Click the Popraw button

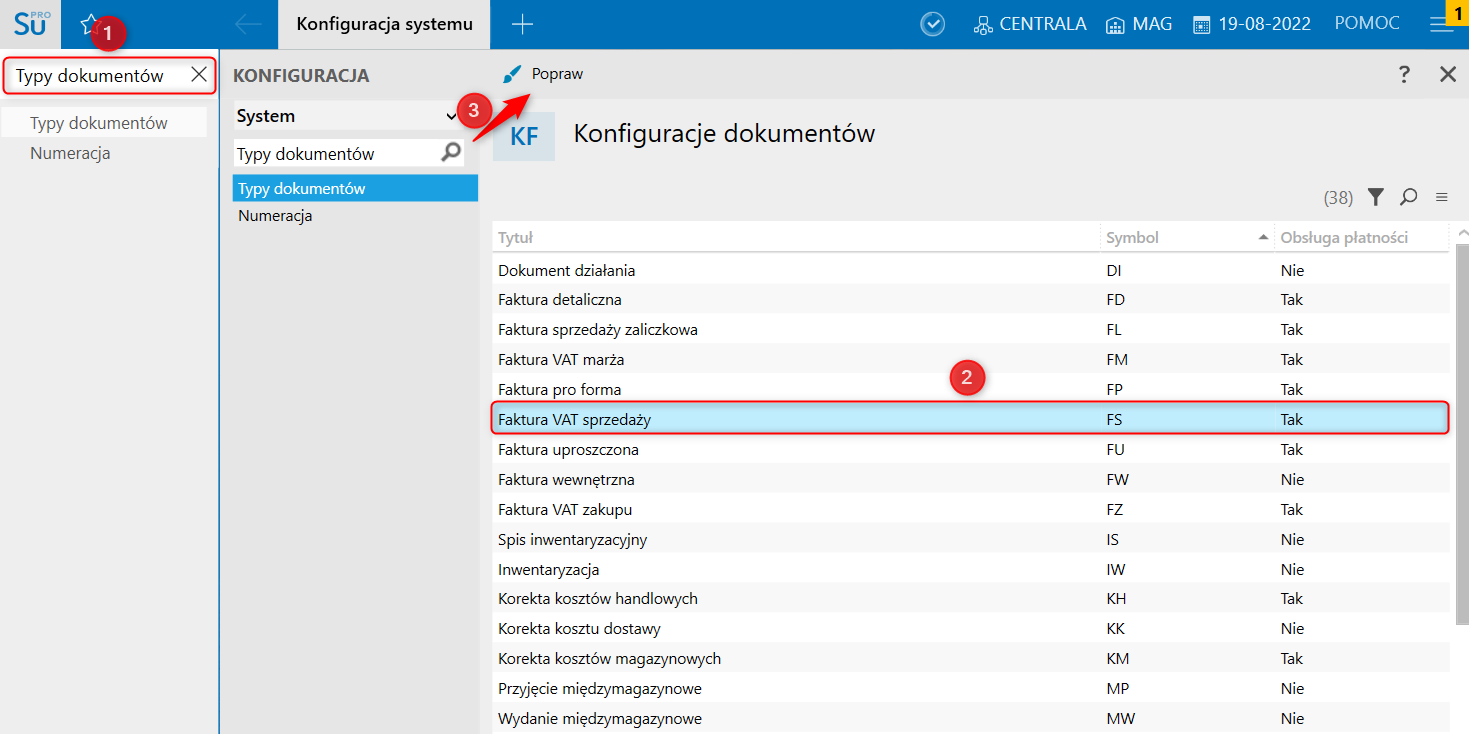tap(543, 74)
